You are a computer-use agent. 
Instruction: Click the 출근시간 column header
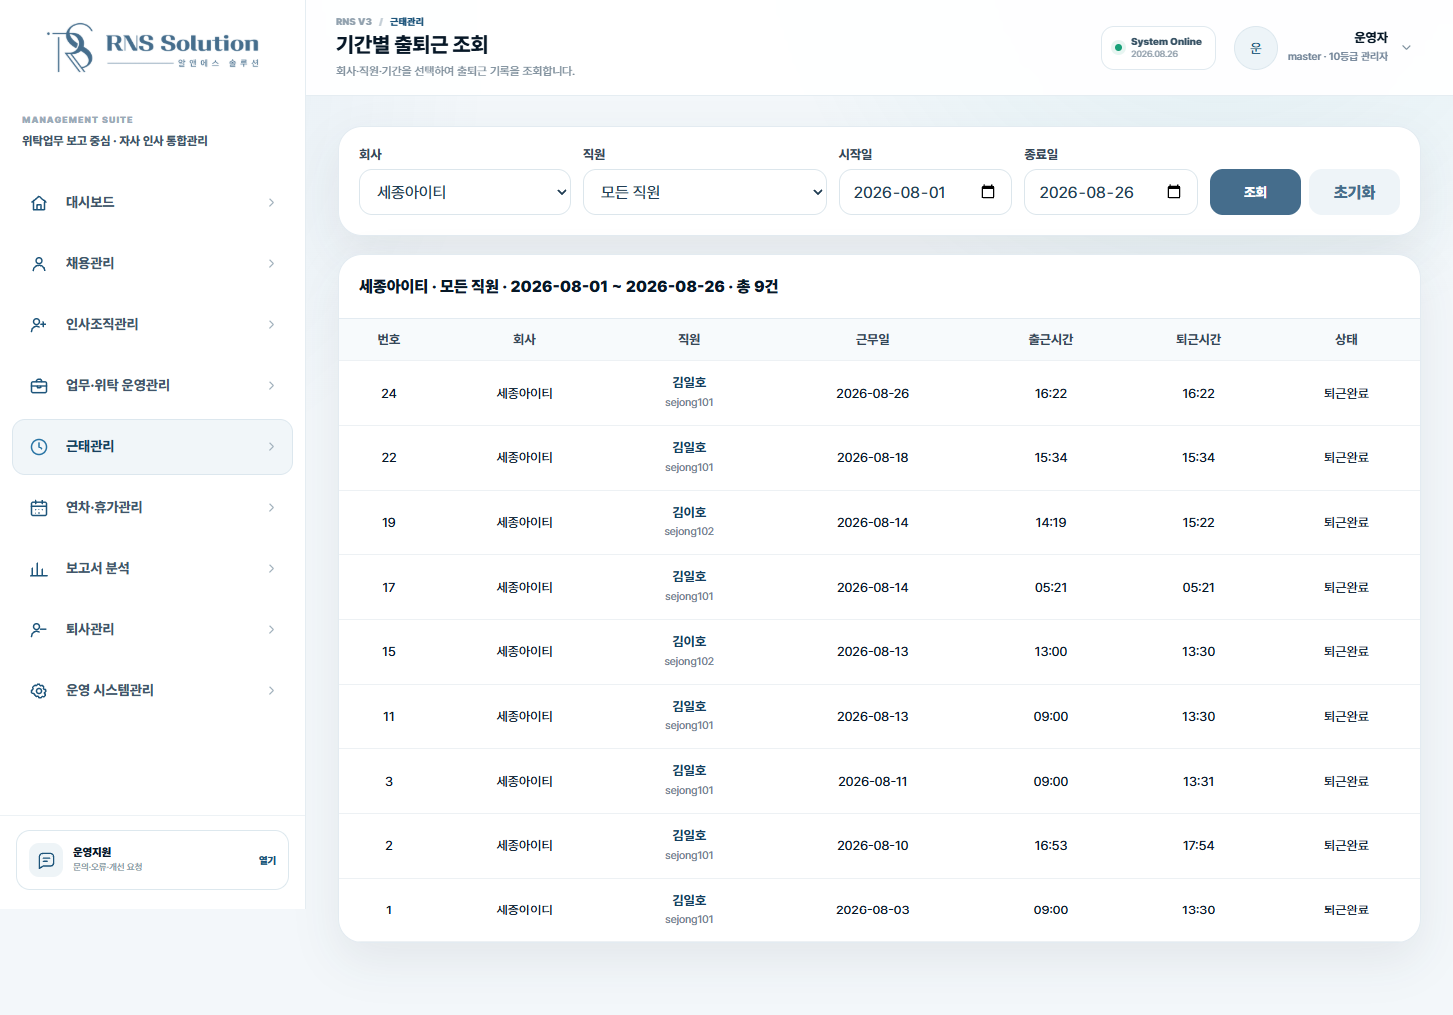(1051, 340)
